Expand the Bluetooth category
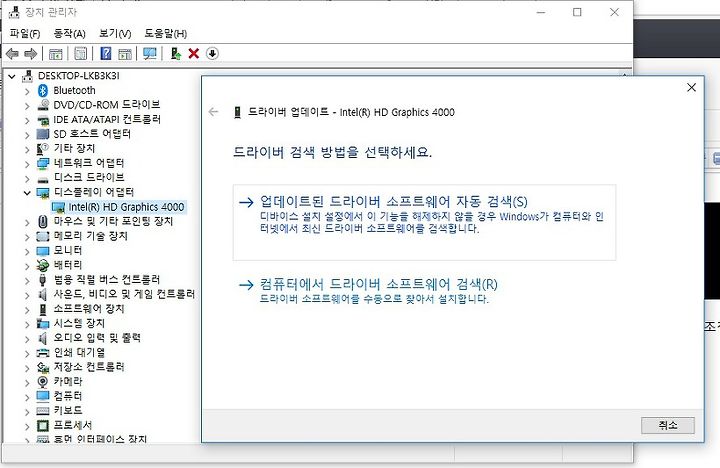 tap(27, 91)
